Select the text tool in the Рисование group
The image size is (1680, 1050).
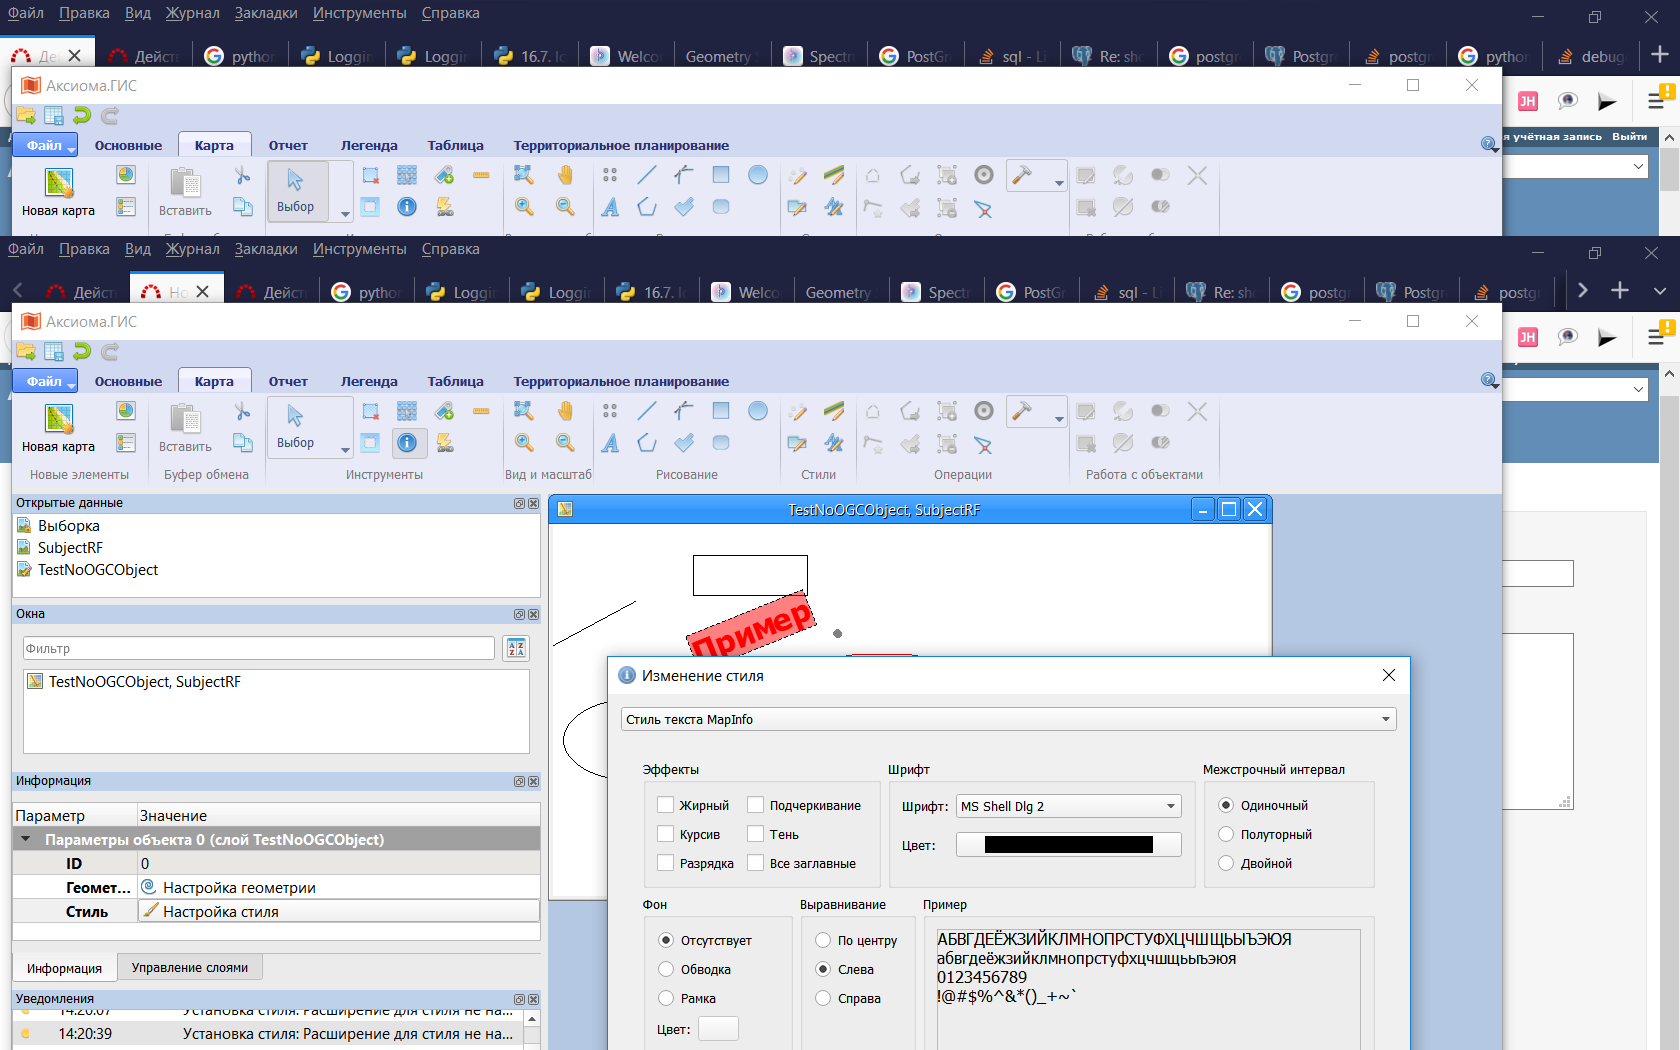coord(610,443)
